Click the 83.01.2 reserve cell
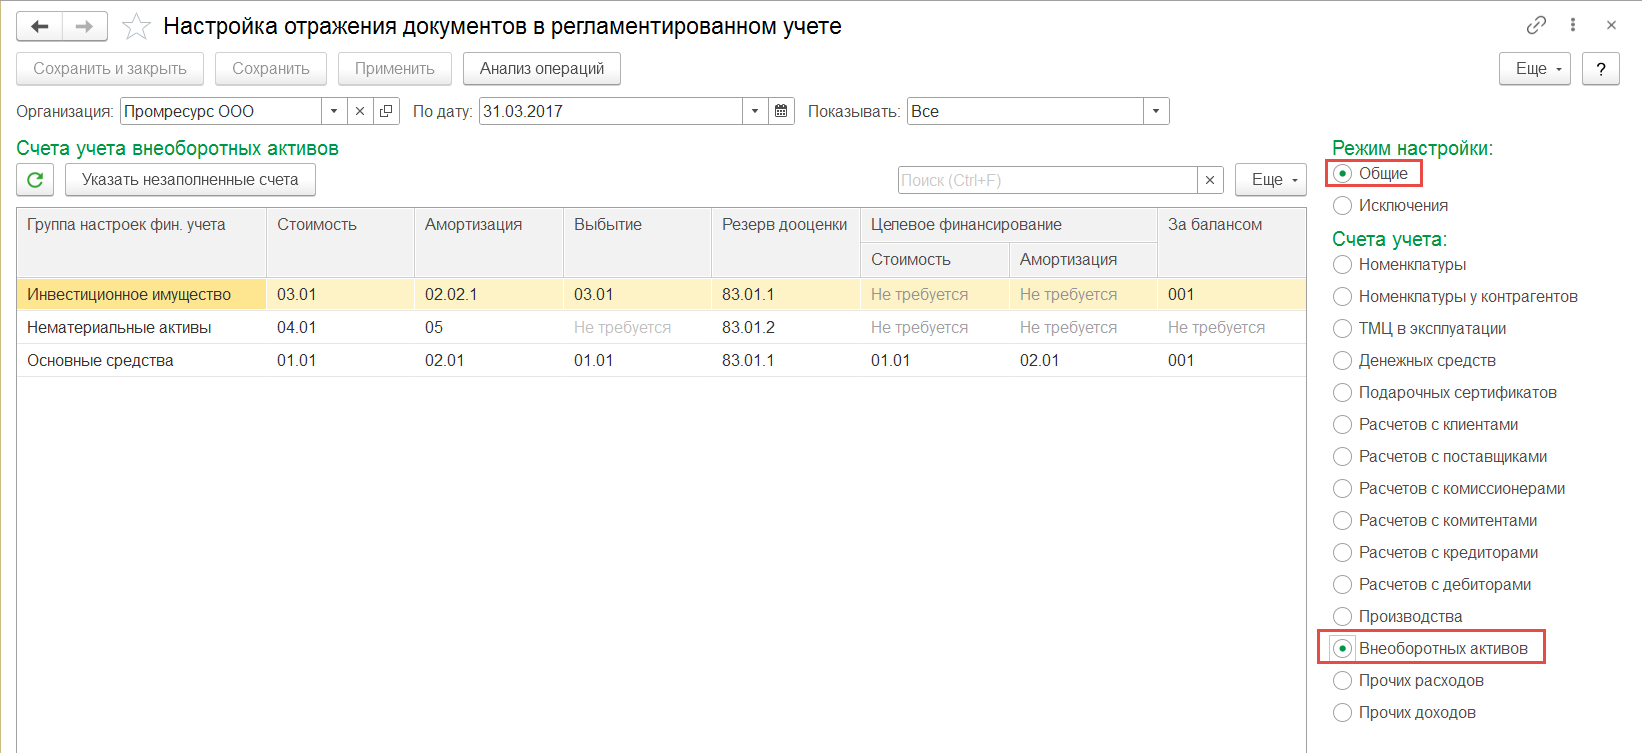The image size is (1642, 753). point(786,328)
